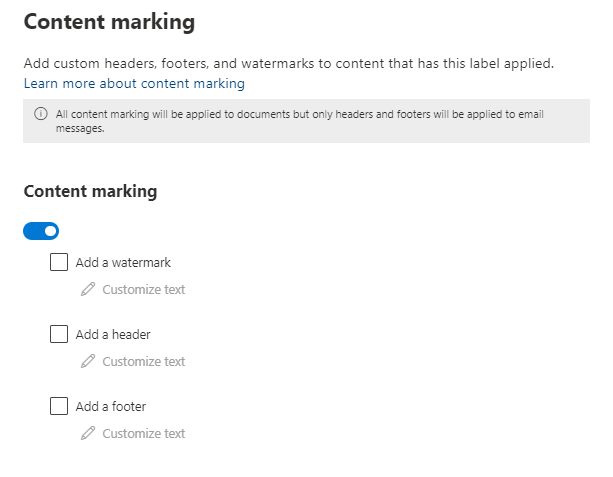Viewport: 613px width, 477px height.
Task: Click the 'Add a footer' label text
Action: [111, 407]
